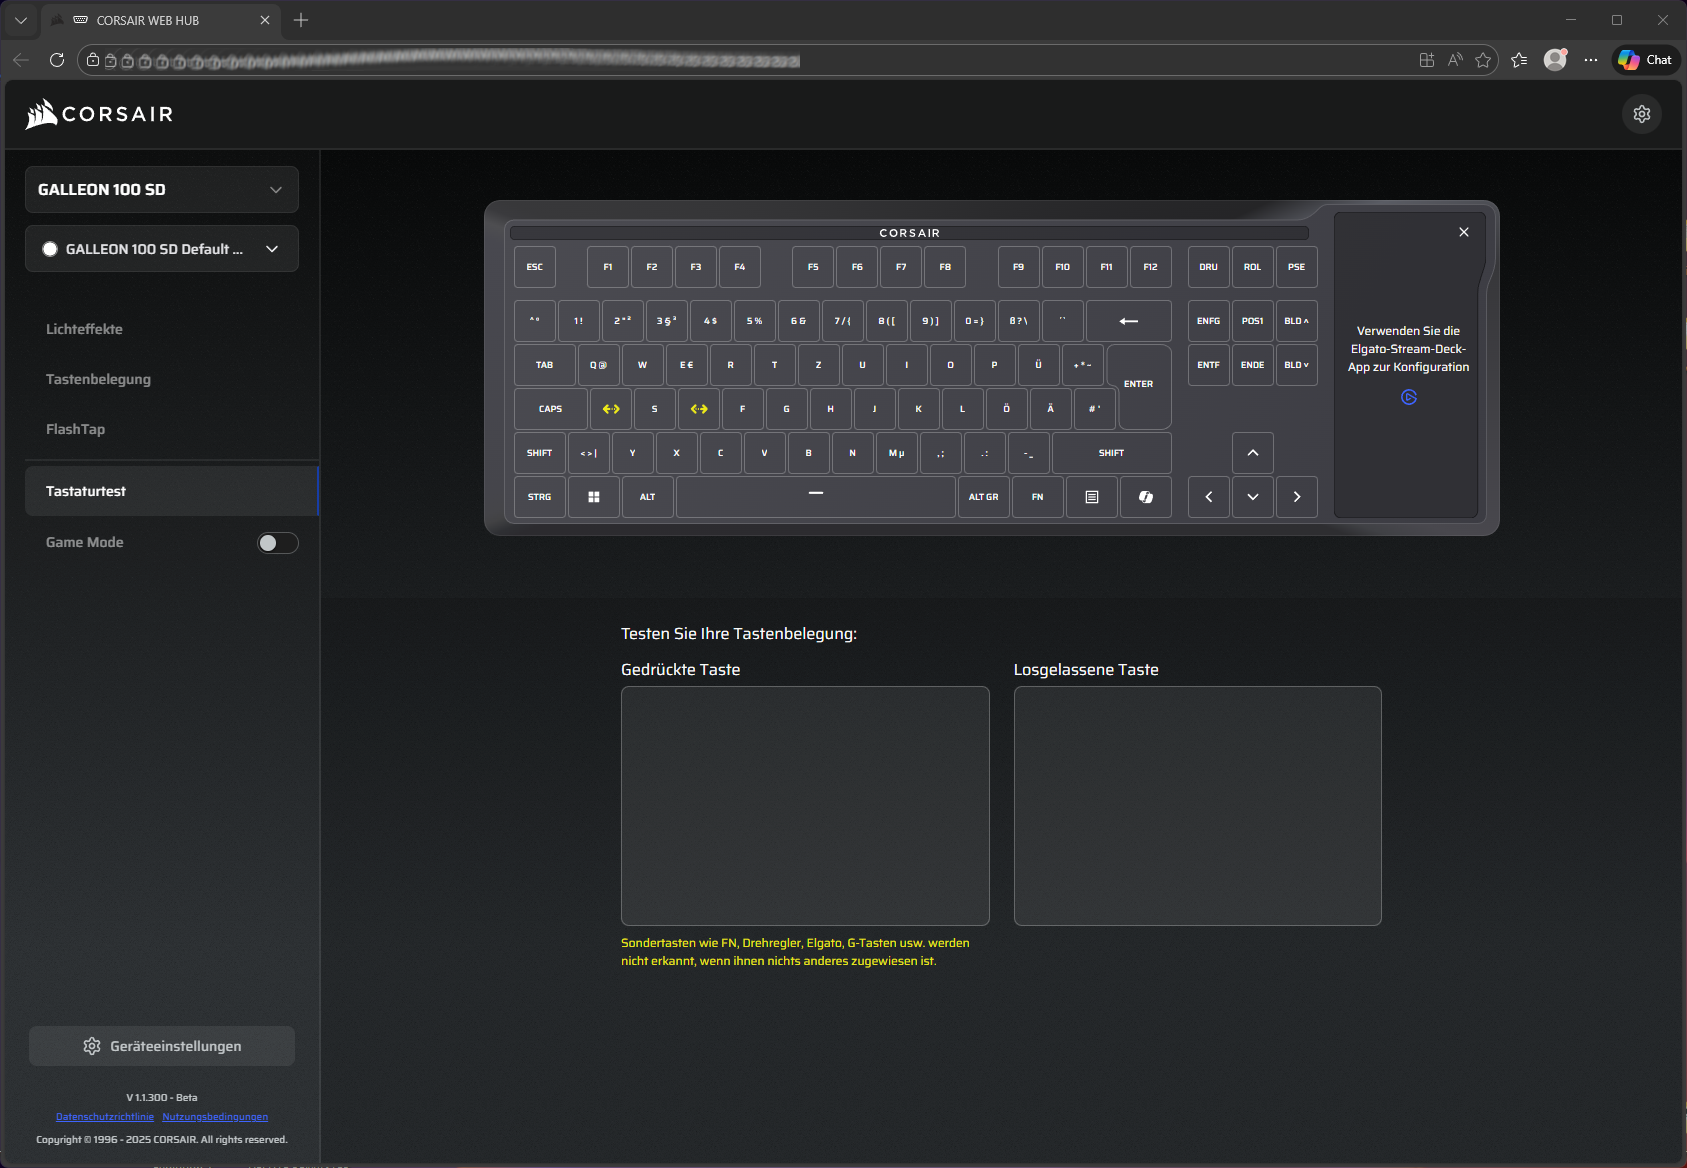Click the Windows logo key on keyboard
This screenshot has width=1687, height=1168.
(x=593, y=497)
